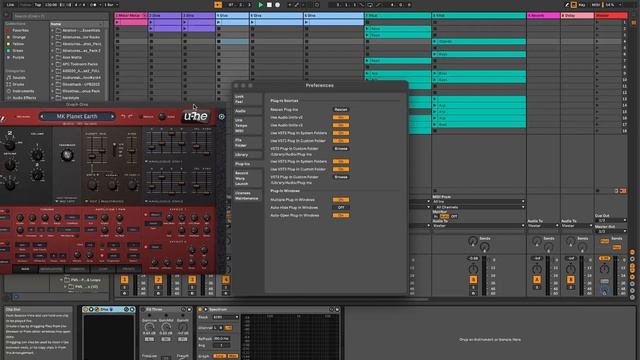Image resolution: width=640 pixels, height=360 pixels.
Task: Open the Look Feel preferences tab
Action: click(x=247, y=99)
